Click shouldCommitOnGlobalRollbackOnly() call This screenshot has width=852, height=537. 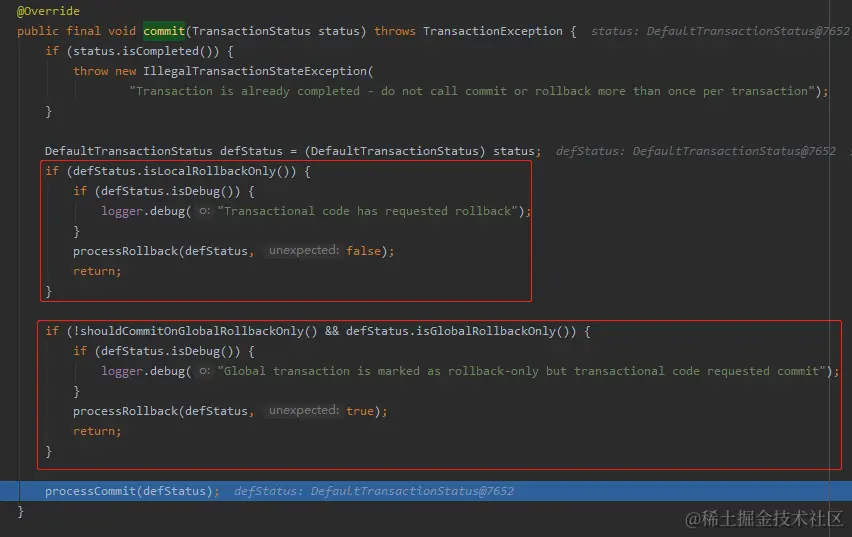coord(198,331)
